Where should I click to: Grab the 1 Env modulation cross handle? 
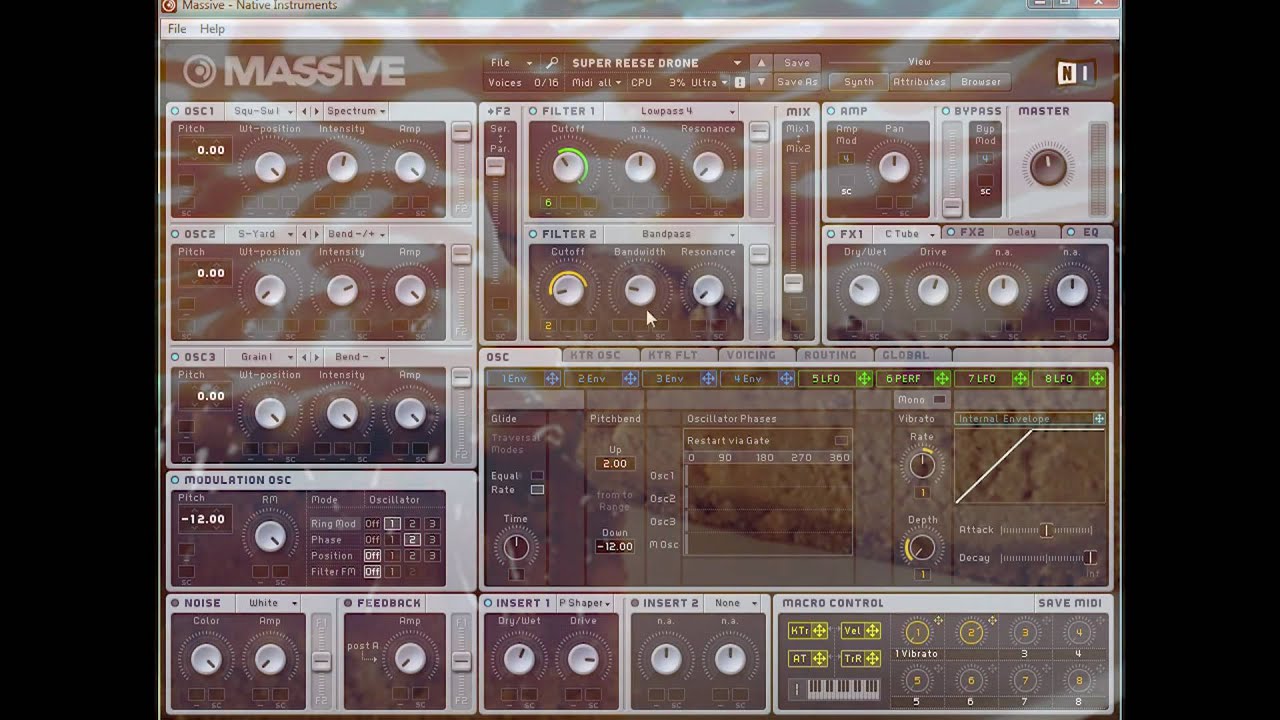tap(552, 379)
